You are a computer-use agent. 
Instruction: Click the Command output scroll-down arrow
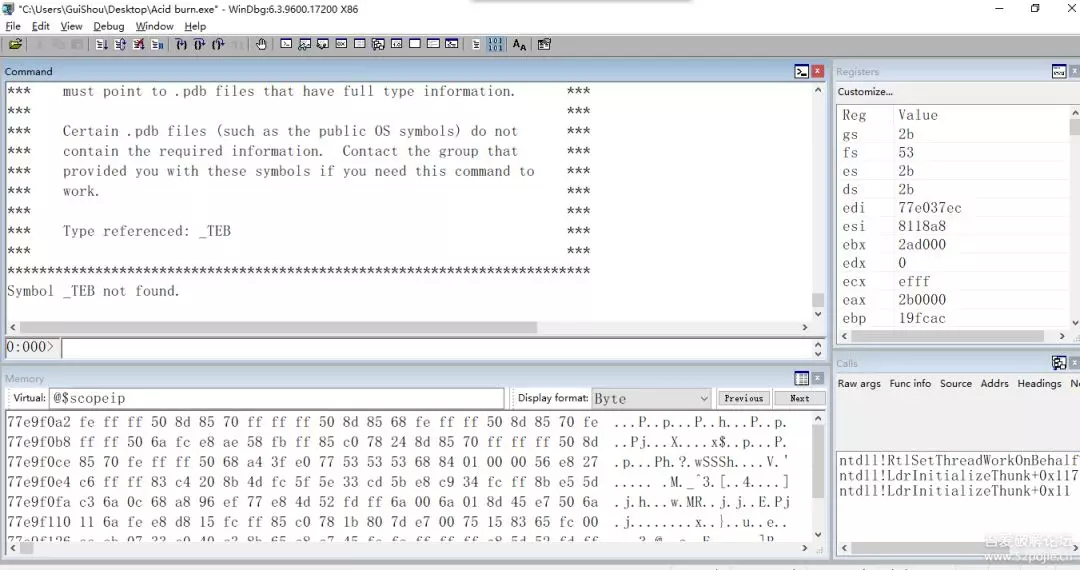[818, 314]
